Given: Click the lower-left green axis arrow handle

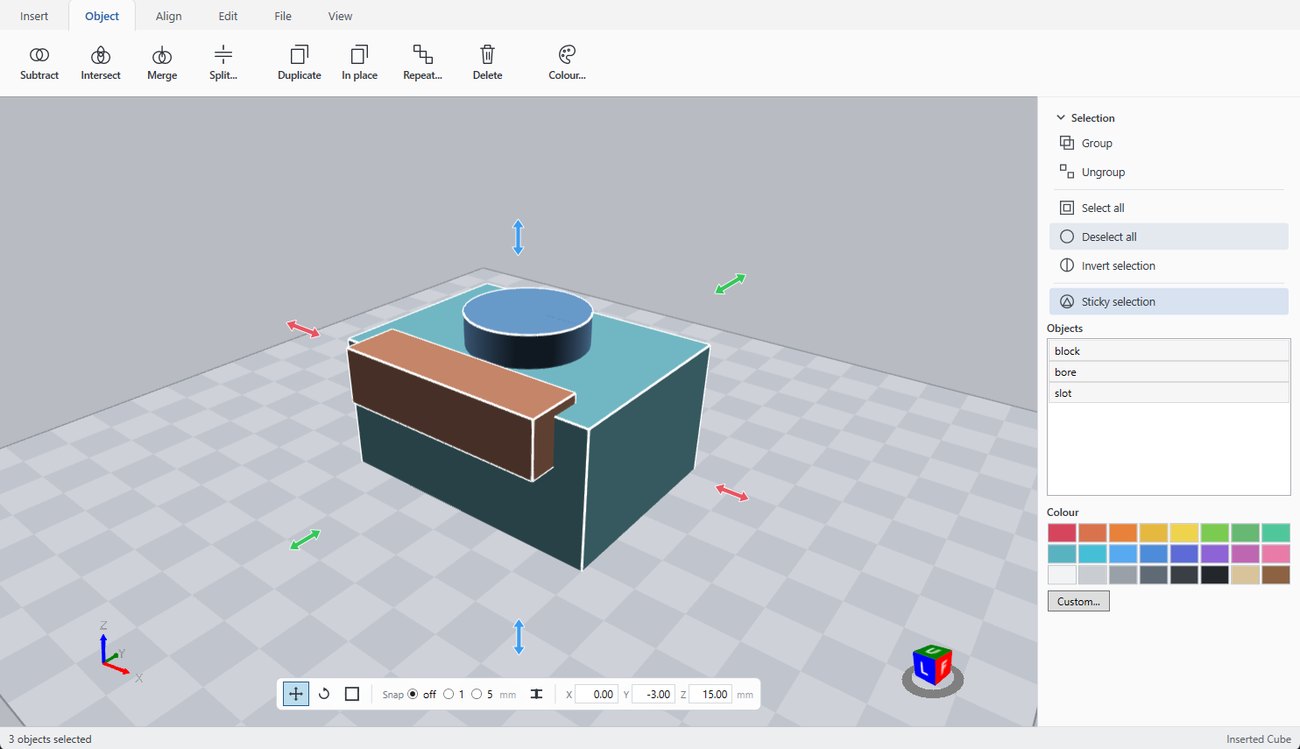Looking at the screenshot, I should pos(305,540).
